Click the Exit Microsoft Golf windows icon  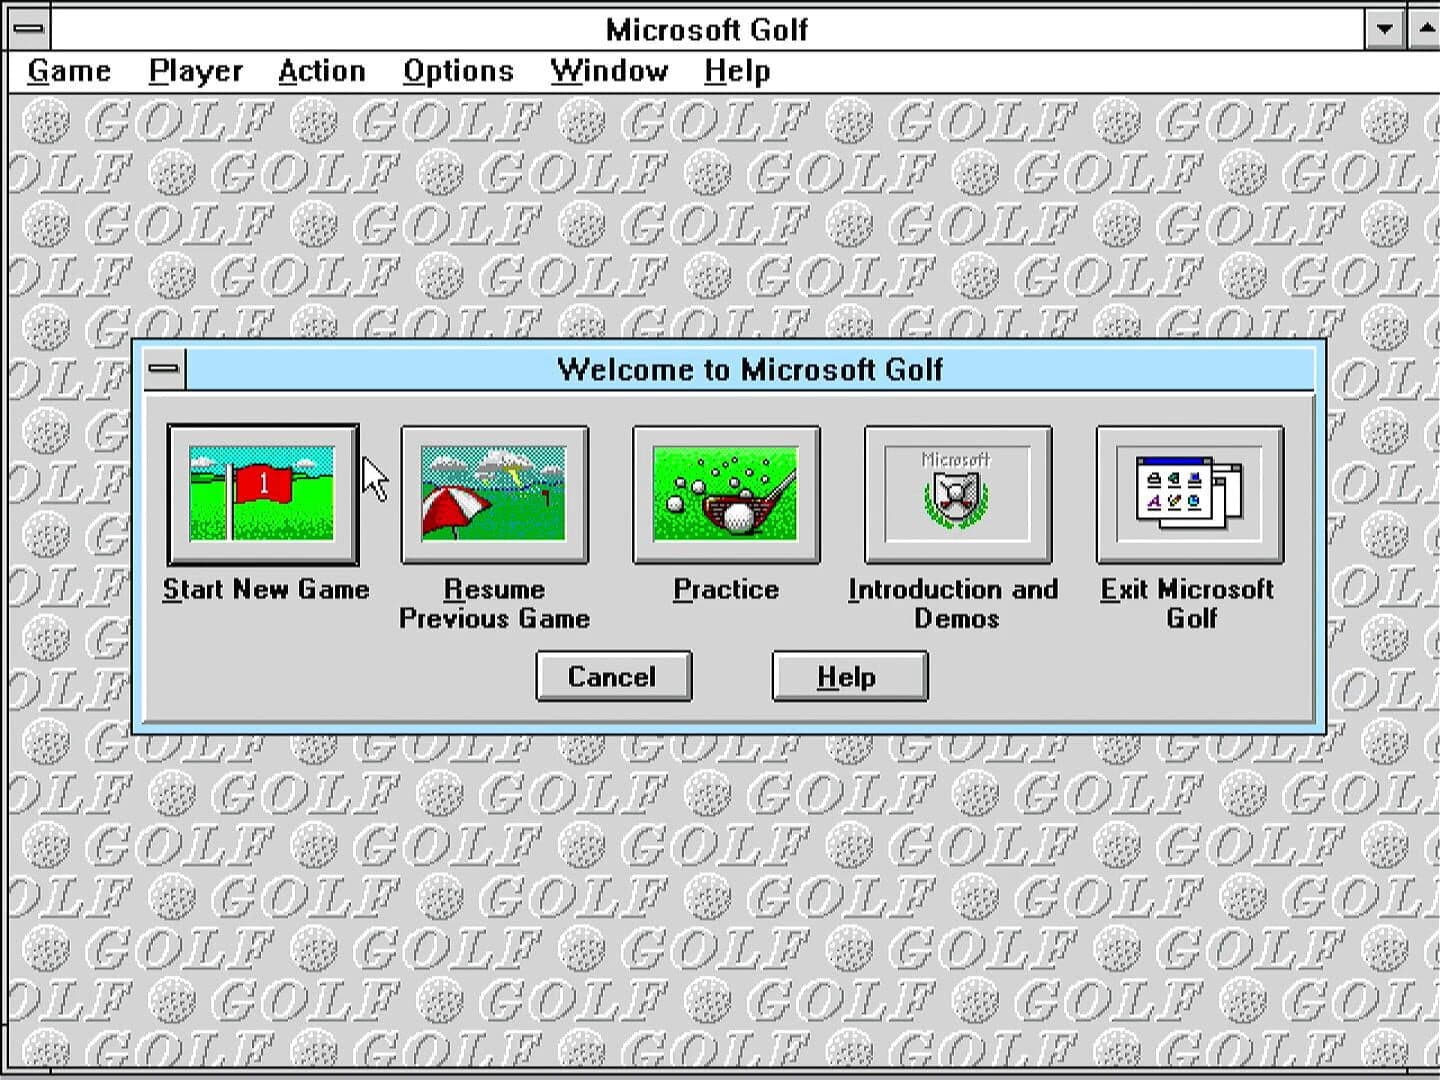(1189, 494)
